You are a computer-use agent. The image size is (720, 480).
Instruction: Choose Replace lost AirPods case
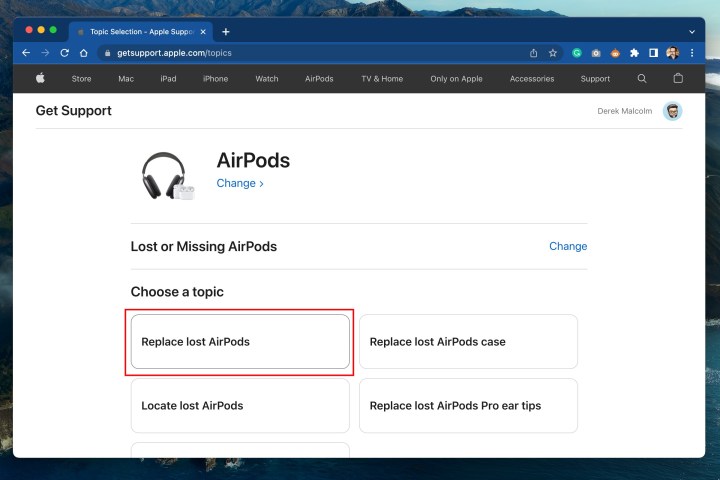468,341
